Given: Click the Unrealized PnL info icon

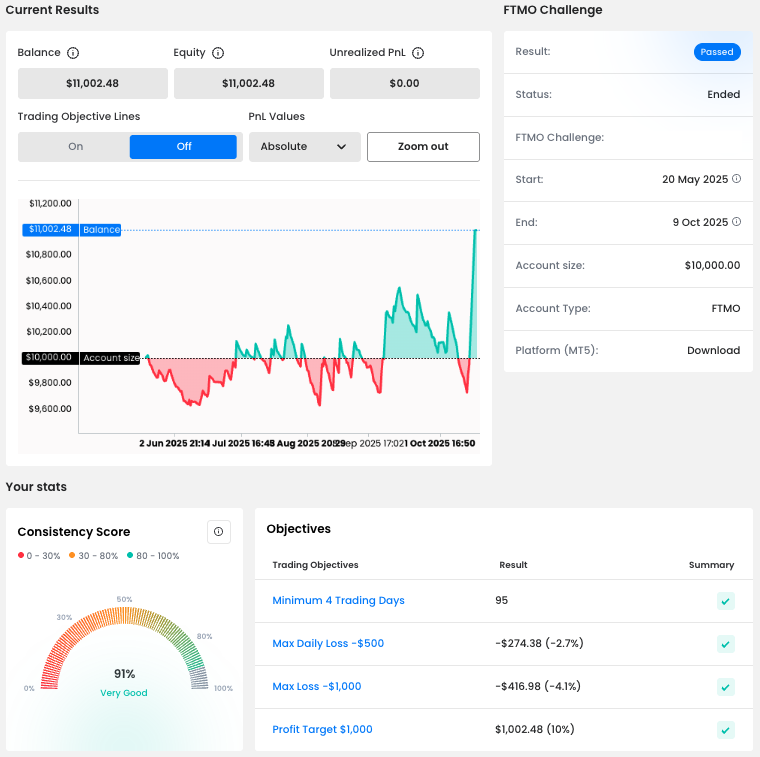Looking at the screenshot, I should tap(418, 53).
